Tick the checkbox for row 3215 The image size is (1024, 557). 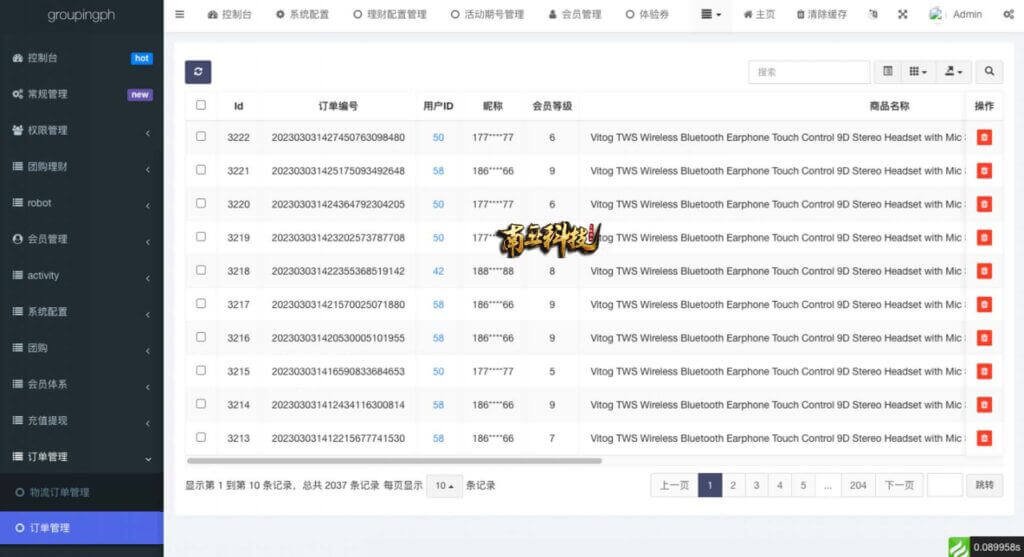201,371
